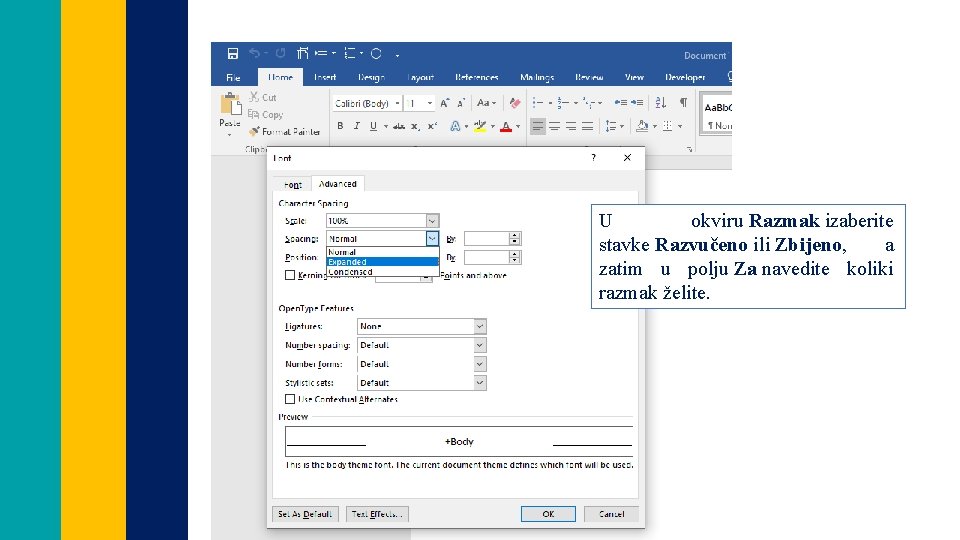Open the Number spacing dropdown

coord(422,345)
